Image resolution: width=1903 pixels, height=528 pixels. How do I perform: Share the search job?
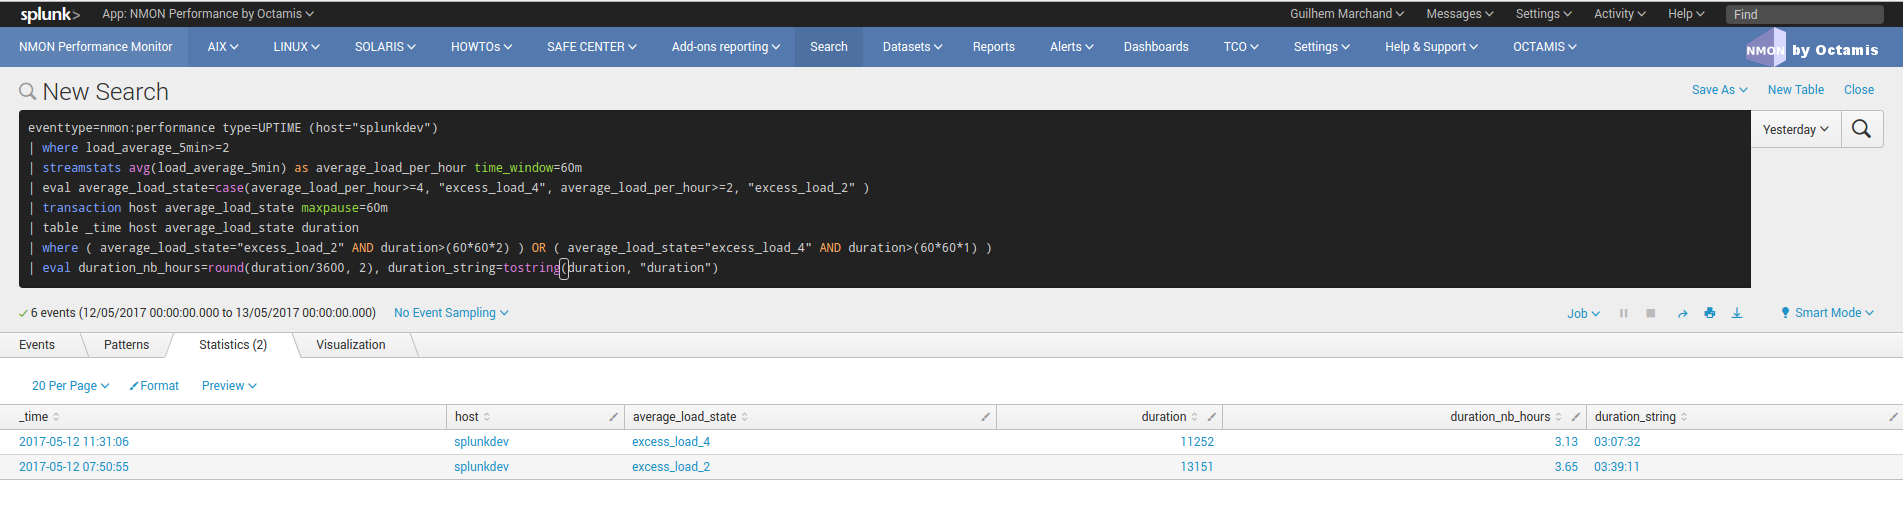pos(1682,313)
